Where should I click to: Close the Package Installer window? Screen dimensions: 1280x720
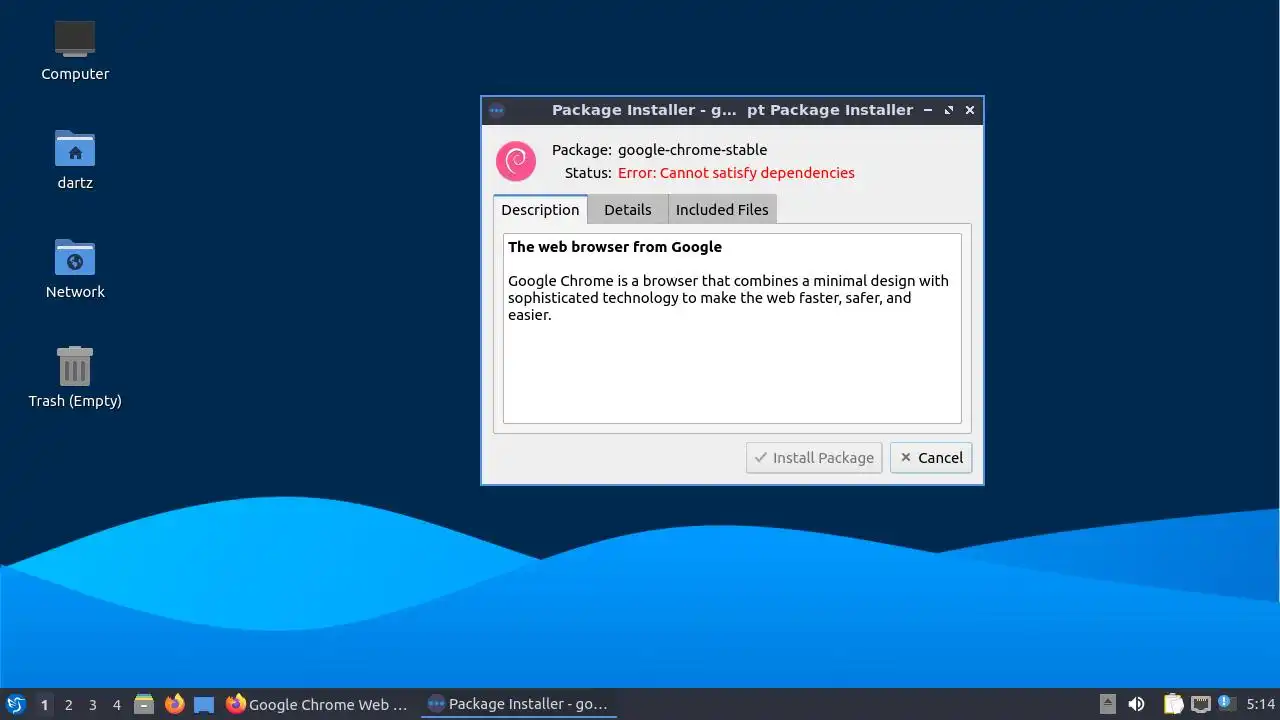pos(970,110)
